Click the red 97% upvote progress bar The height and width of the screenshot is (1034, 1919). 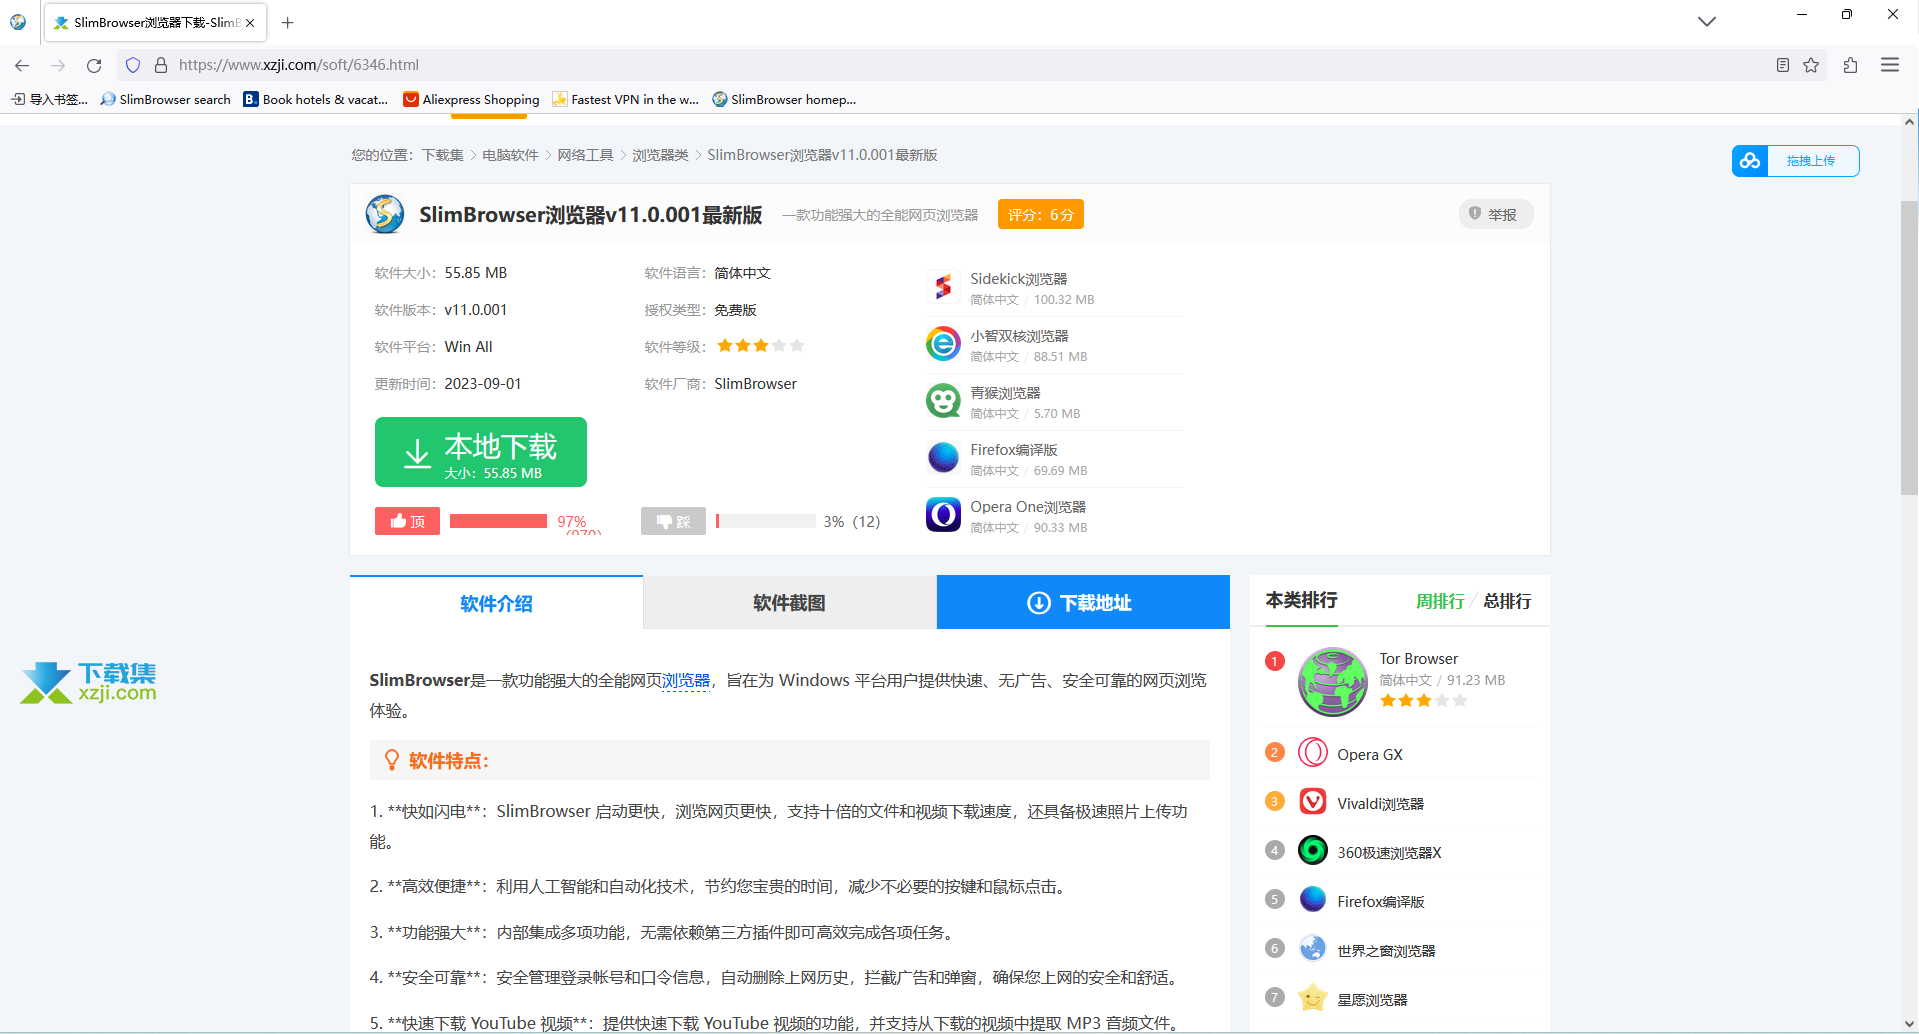pyautogui.click(x=498, y=521)
